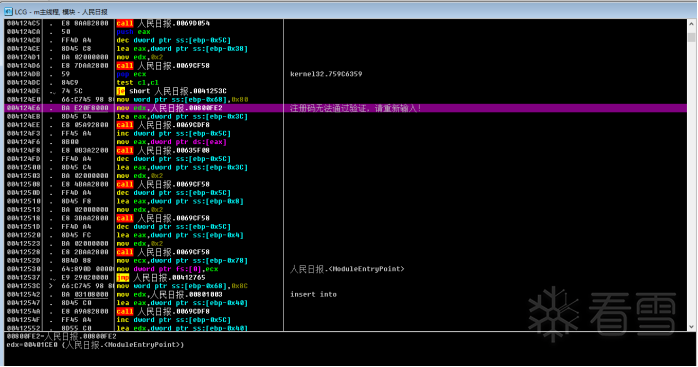This screenshot has width=698, height=367.
Task: Select 'mov edx' 00801083 instruction row
Action: [x=169, y=294]
